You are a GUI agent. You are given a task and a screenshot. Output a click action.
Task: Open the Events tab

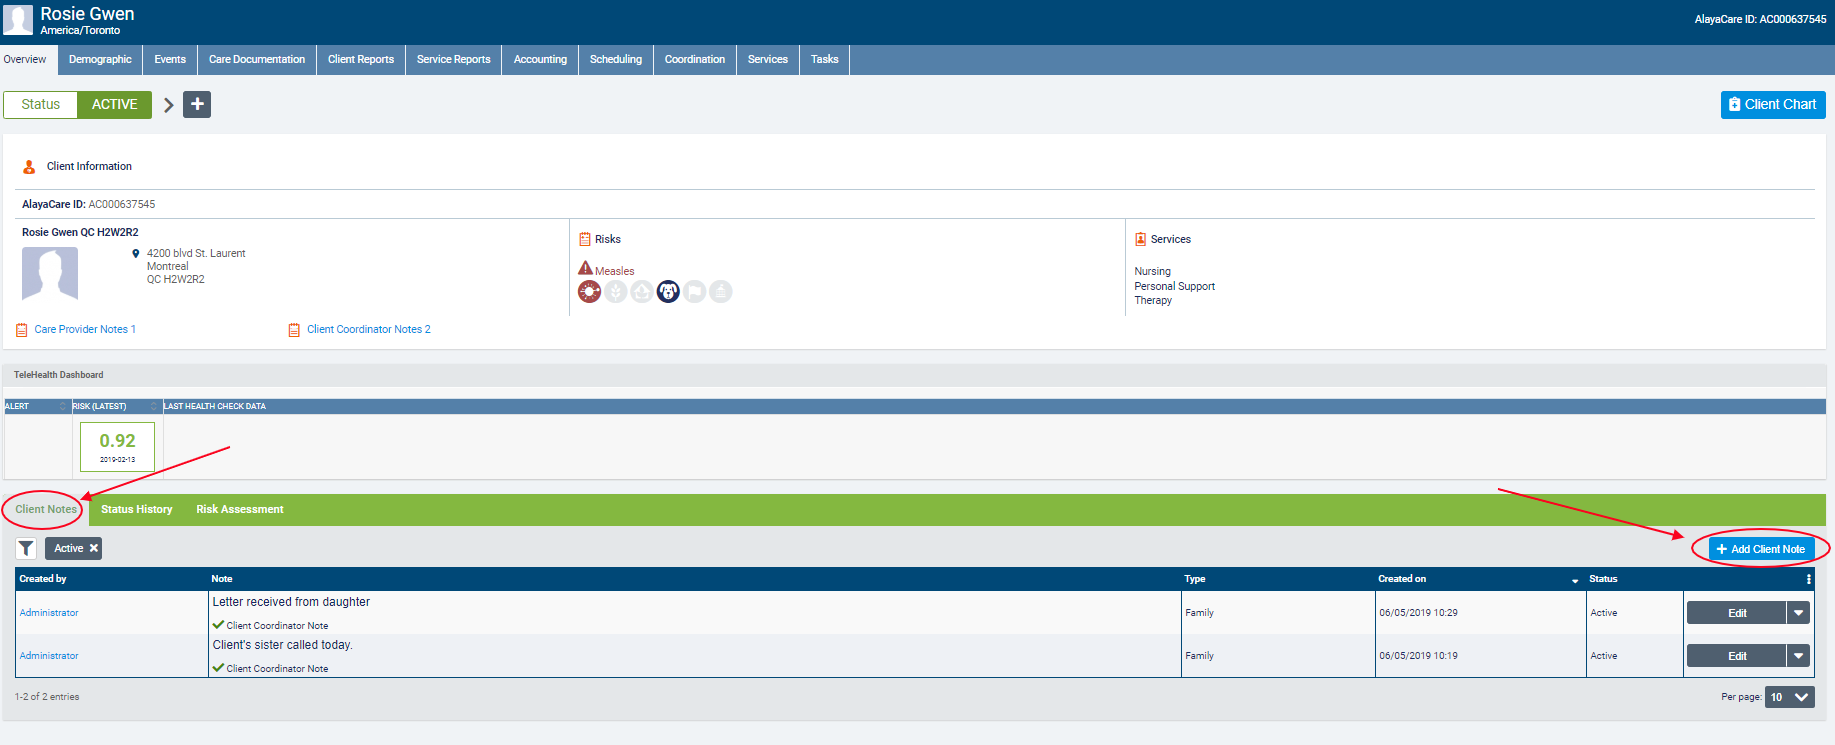coord(170,59)
